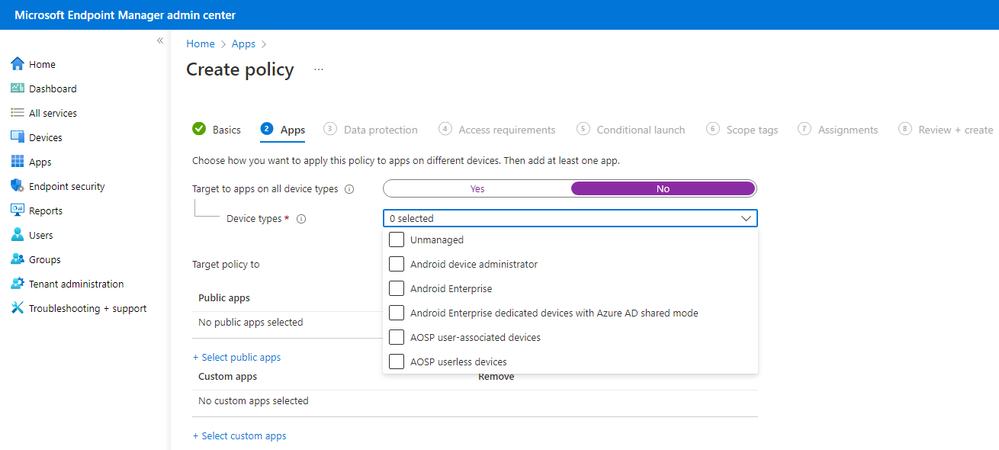Viewport: 999px width, 450px height.
Task: Check AOSP user-associated devices option
Action: [x=396, y=337]
